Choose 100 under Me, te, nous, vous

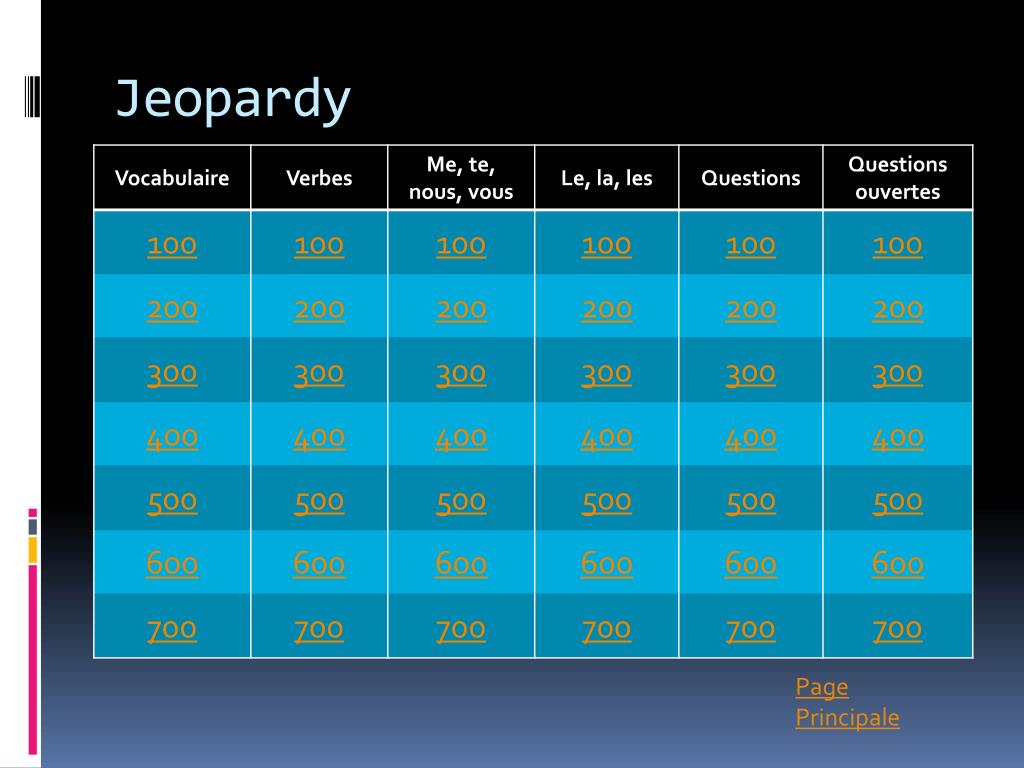coord(461,246)
